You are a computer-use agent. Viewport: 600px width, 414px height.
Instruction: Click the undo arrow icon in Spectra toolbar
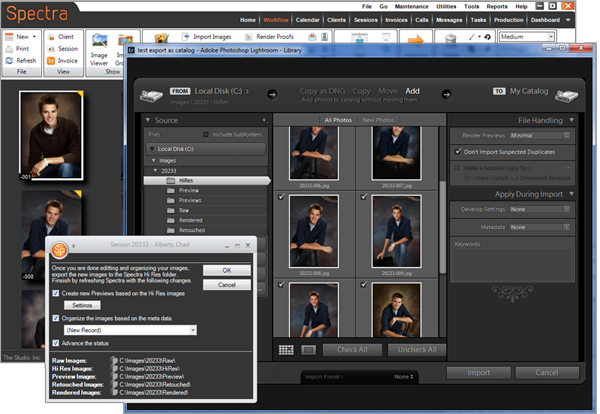point(488,37)
